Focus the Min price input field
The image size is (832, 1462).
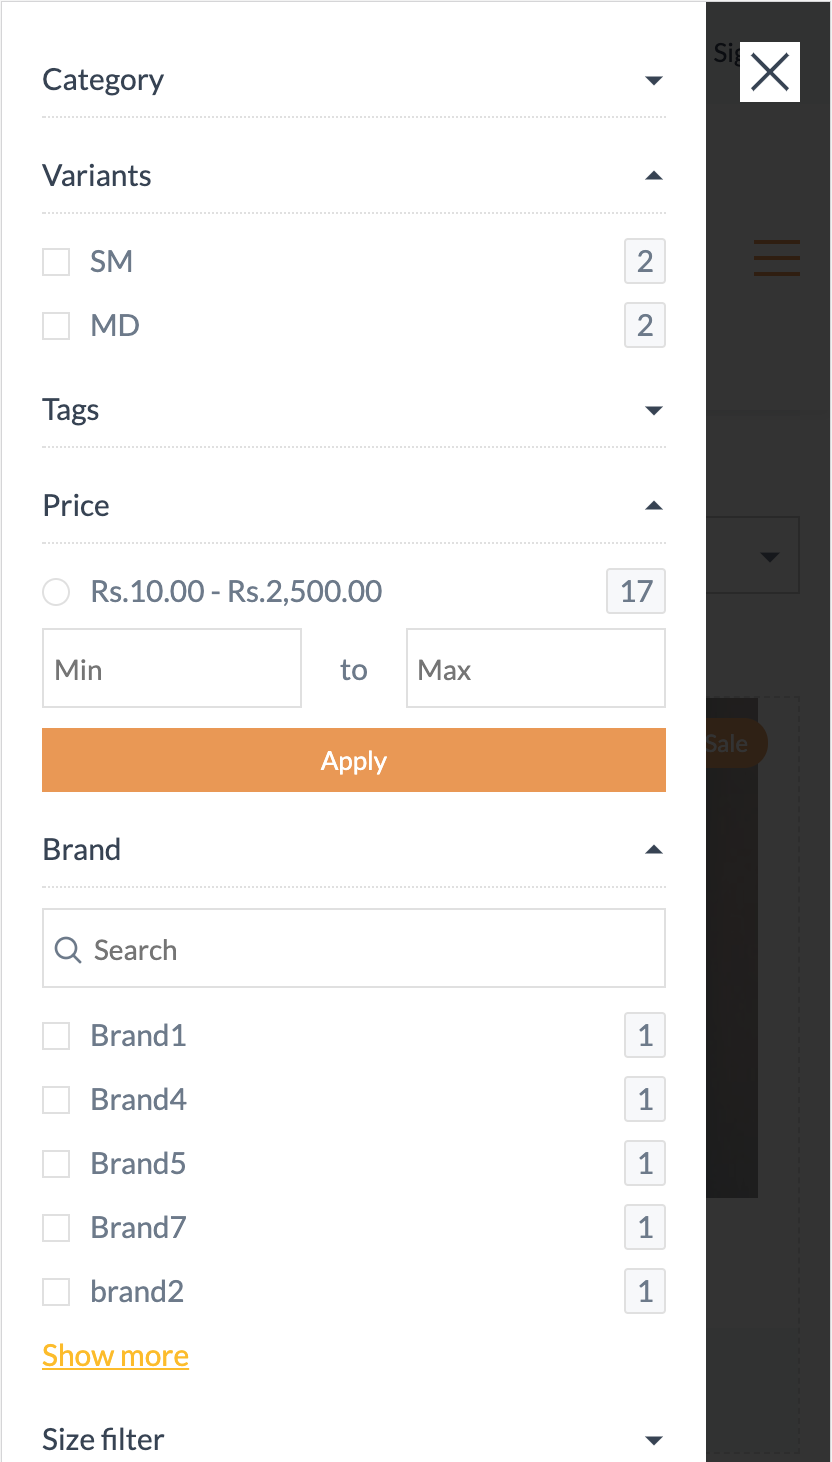coord(172,669)
